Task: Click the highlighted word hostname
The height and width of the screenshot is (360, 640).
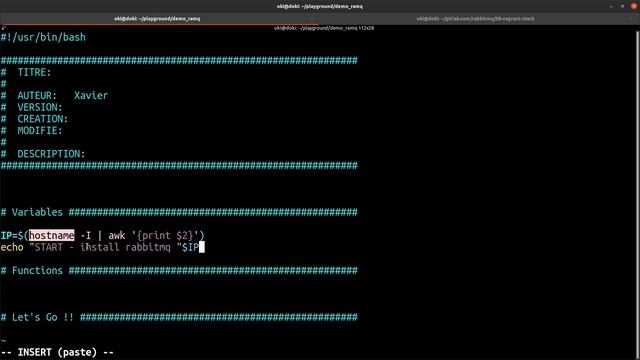Action: coord(51,236)
